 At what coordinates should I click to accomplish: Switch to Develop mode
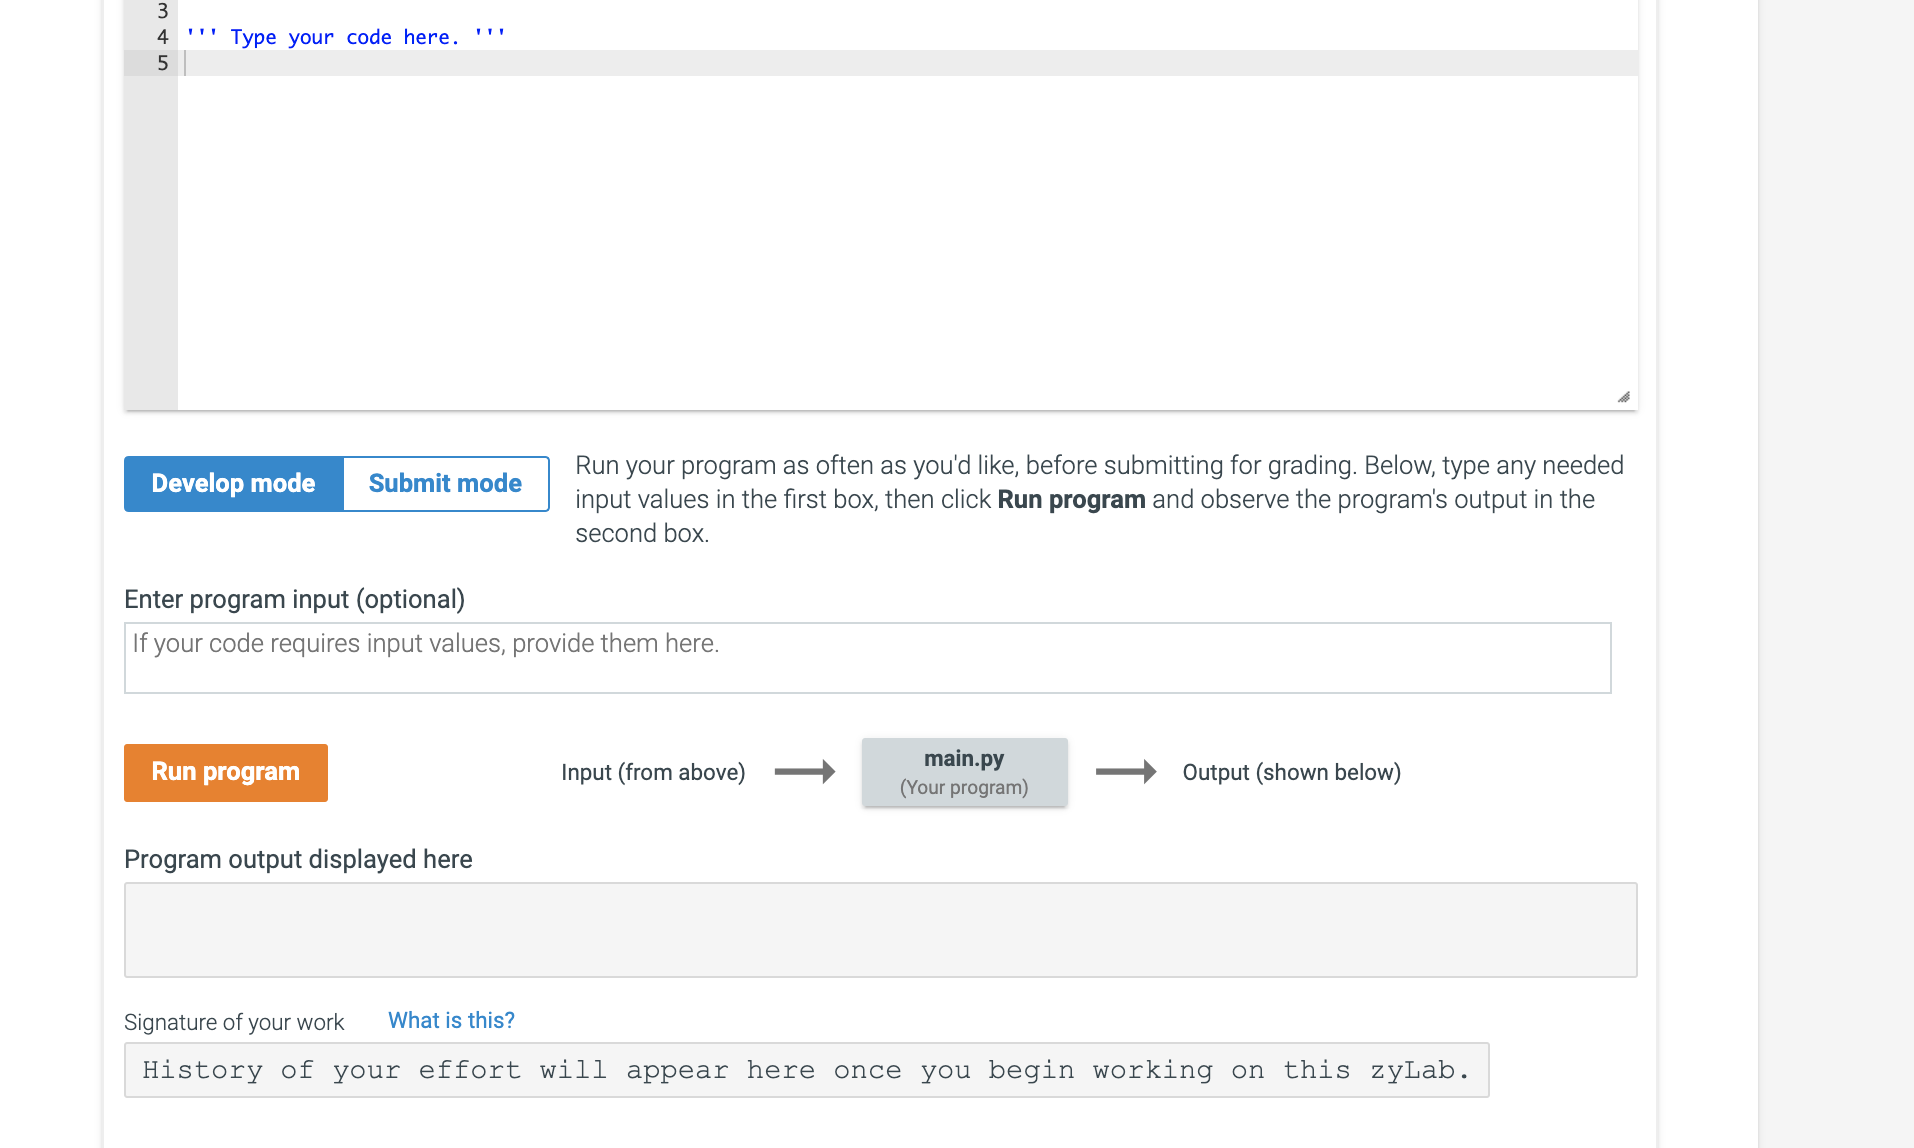click(x=233, y=484)
